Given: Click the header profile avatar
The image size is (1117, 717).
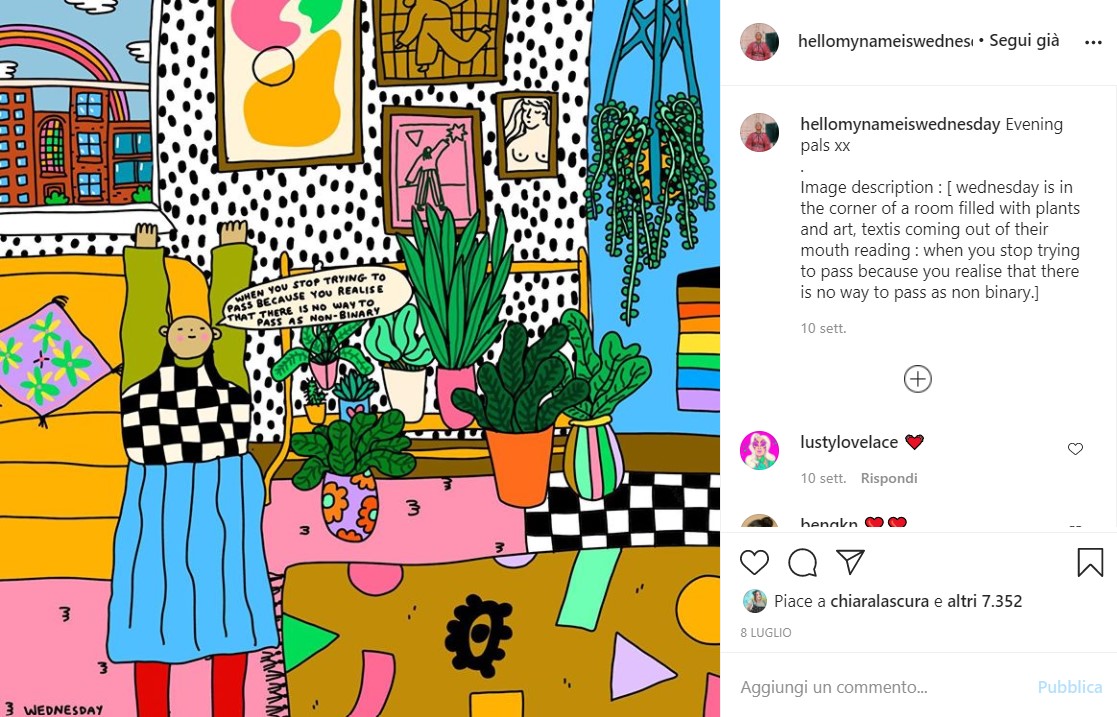Looking at the screenshot, I should coord(759,41).
